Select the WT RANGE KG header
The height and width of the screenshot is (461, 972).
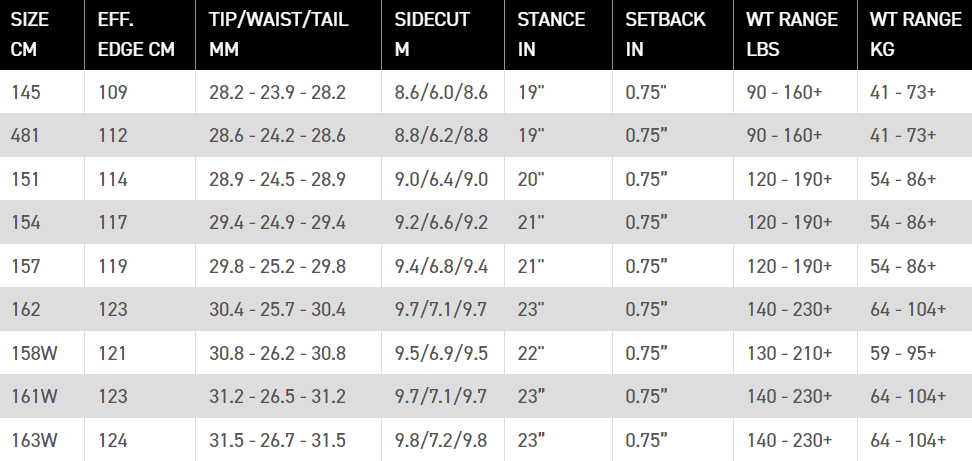(915, 35)
